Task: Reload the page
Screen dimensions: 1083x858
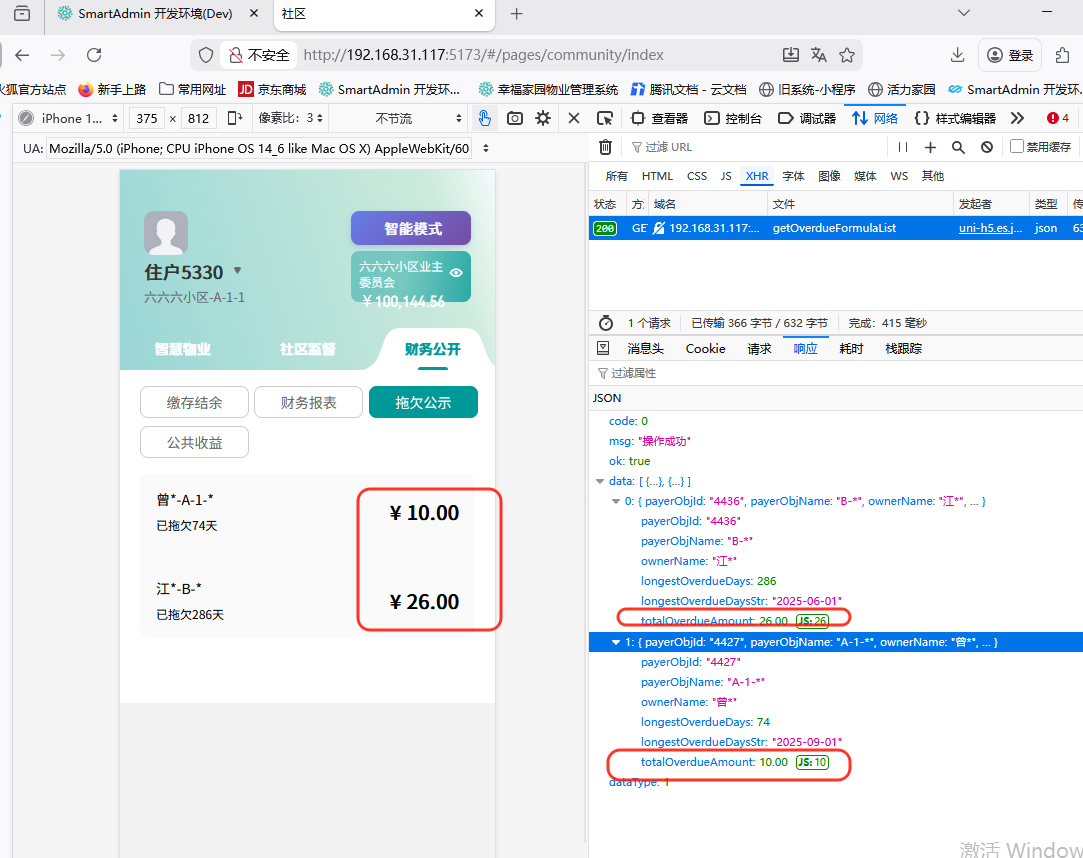Action: (94, 55)
